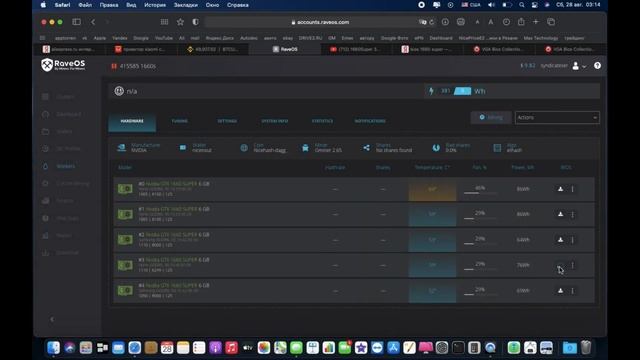Open Trash in the Dock
The image size is (640, 360).
coord(586,348)
